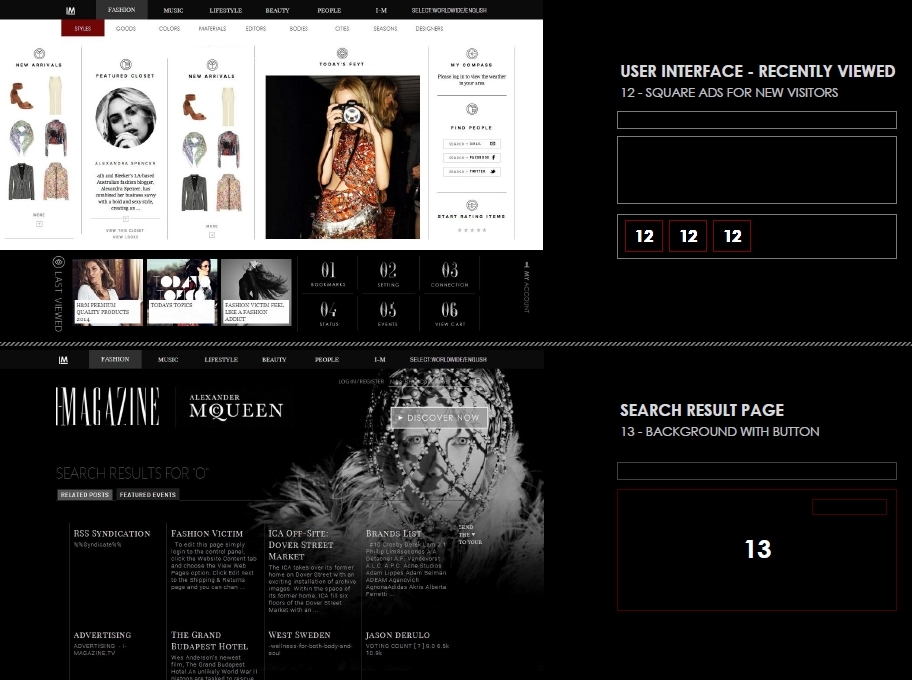Open the People menu on the closet page navbar
The height and width of the screenshot is (680, 912).
pyautogui.click(x=329, y=10)
